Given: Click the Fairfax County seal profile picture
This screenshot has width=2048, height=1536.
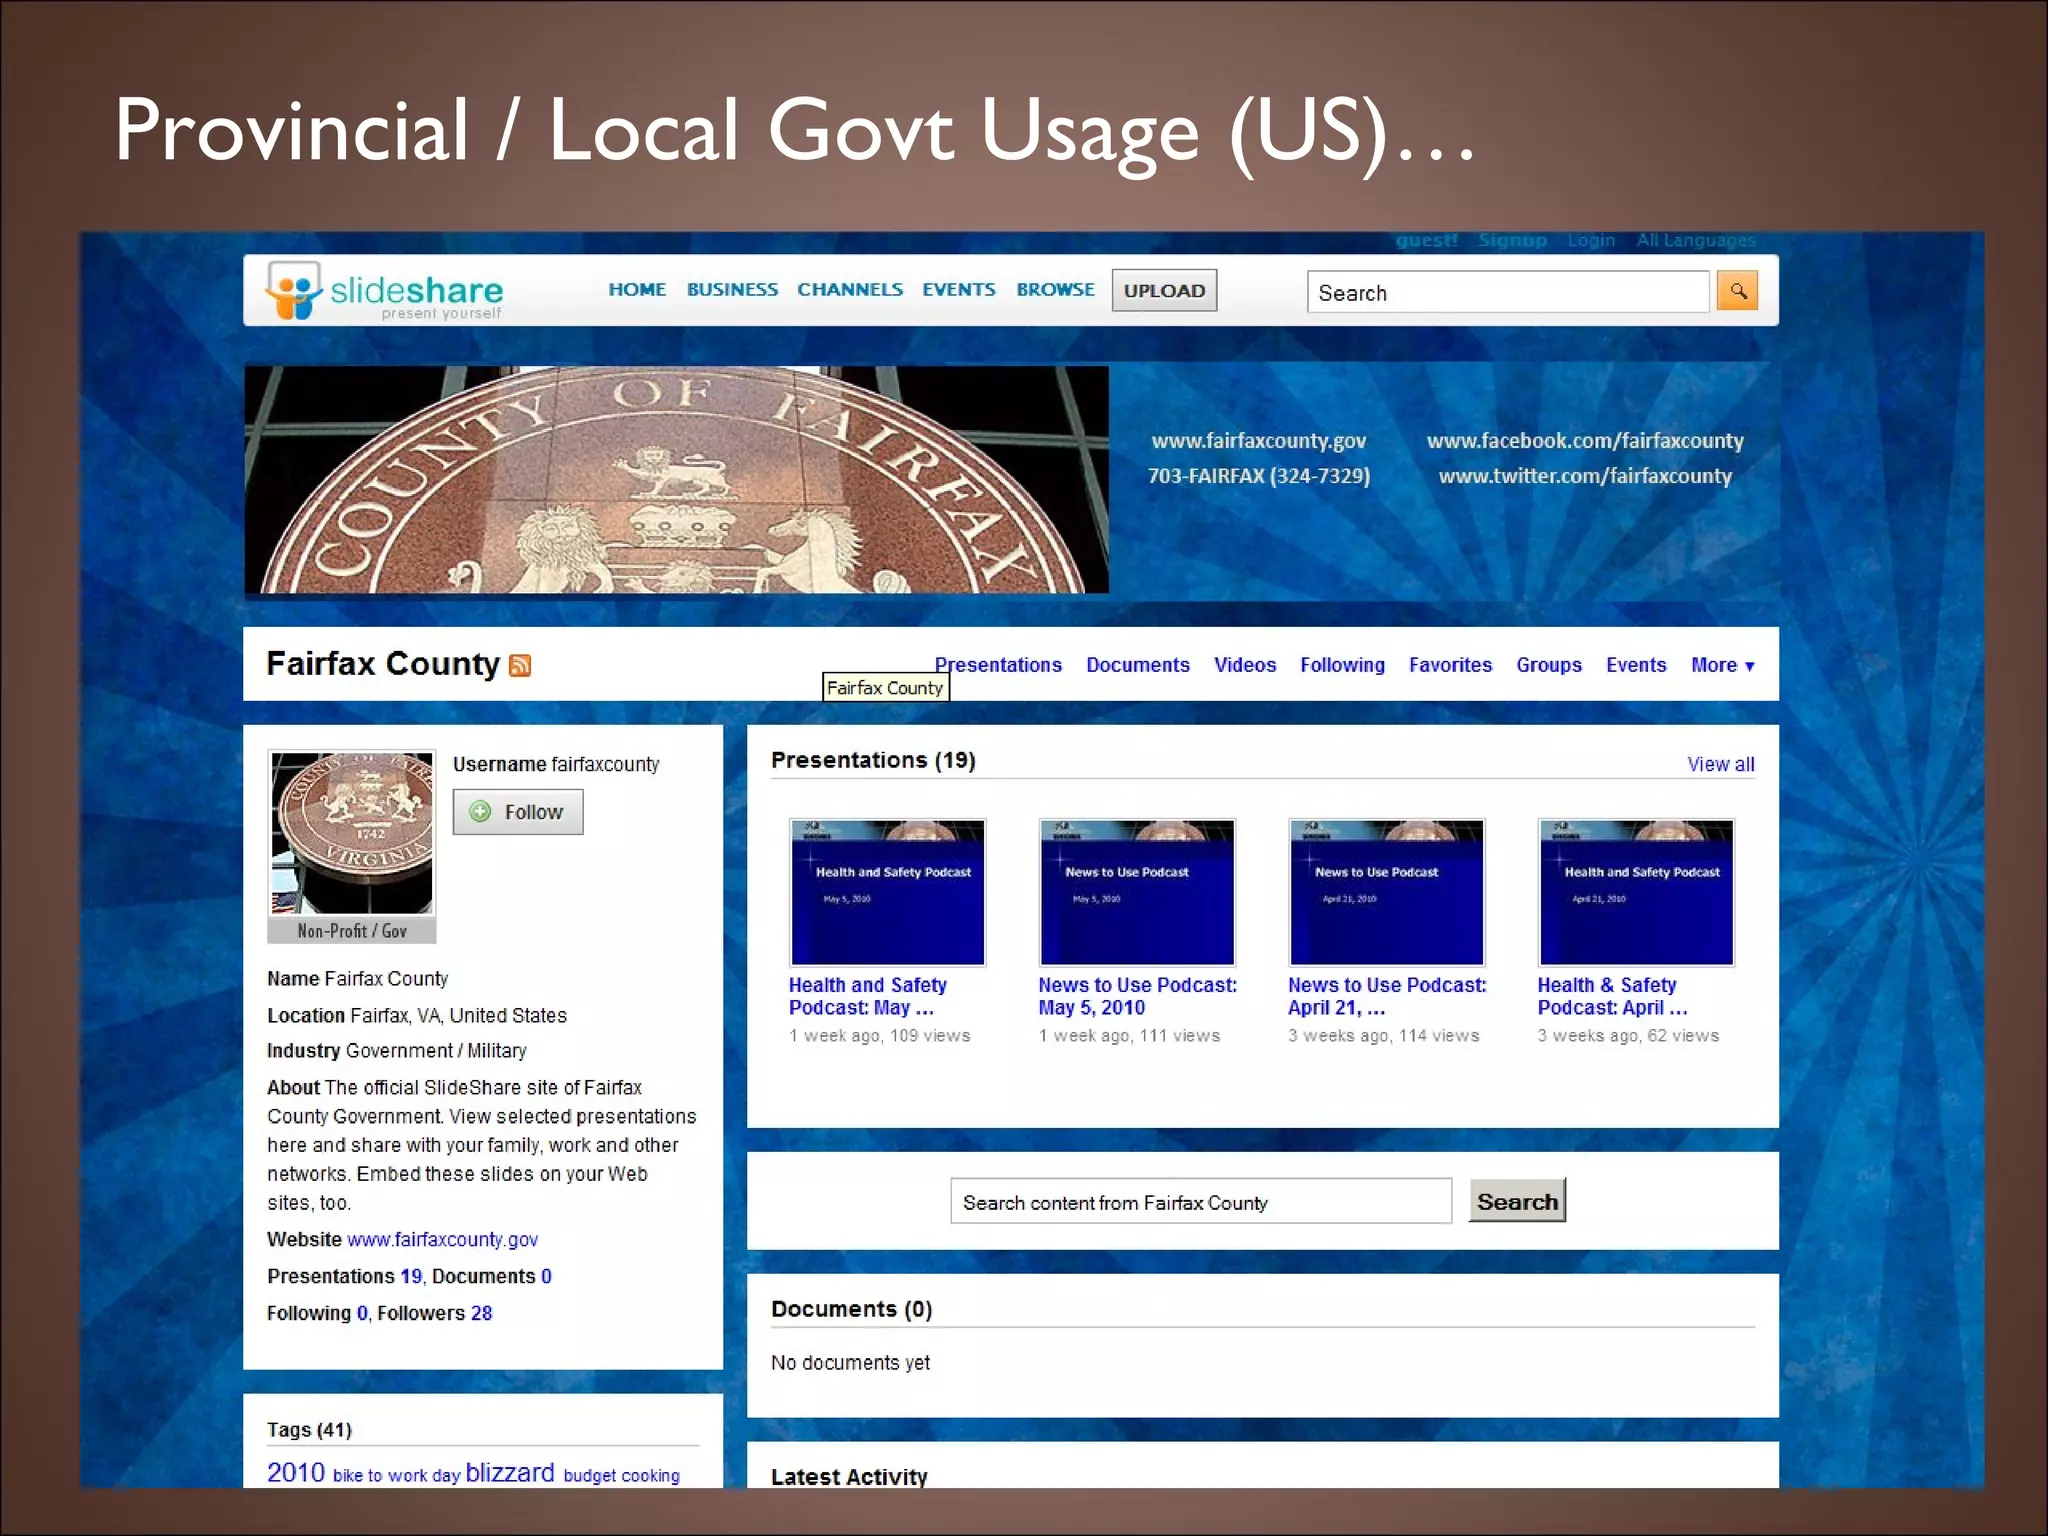Looking at the screenshot, I should click(352, 833).
